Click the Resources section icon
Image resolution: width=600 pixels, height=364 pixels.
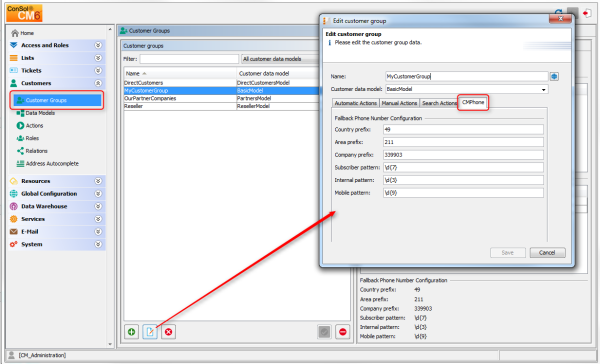point(14,181)
